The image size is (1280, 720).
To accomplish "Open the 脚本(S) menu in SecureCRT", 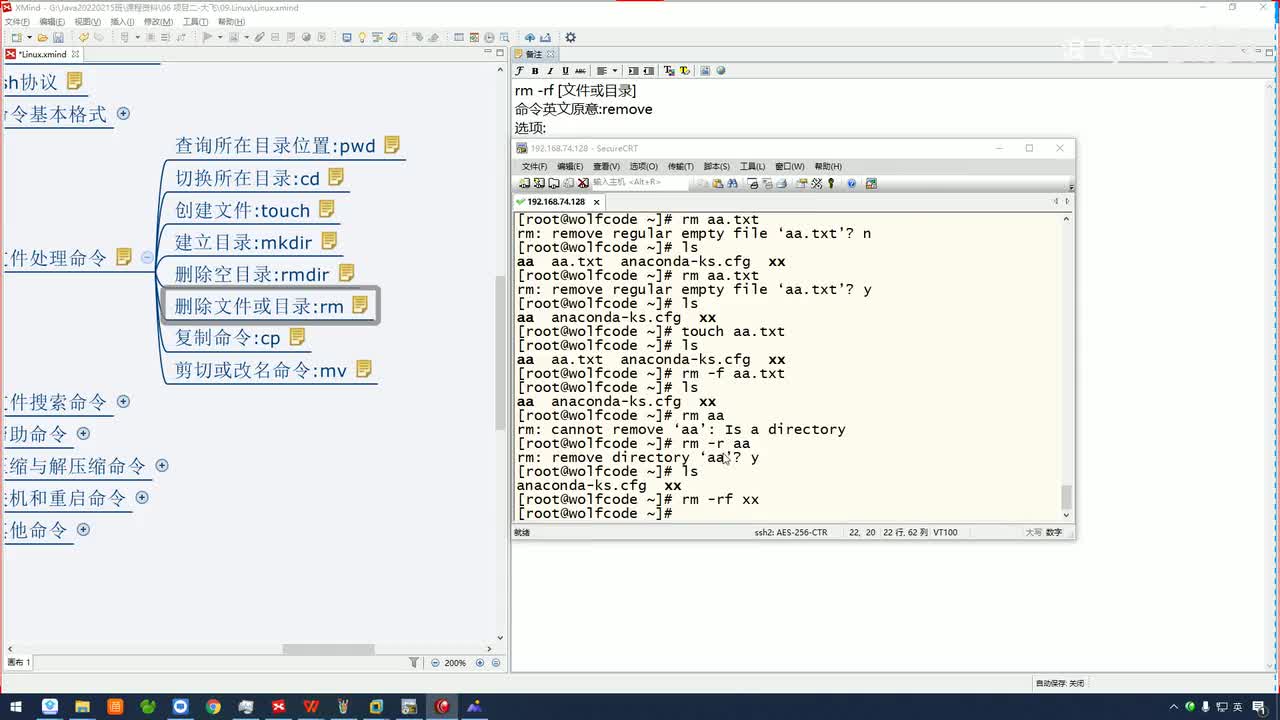I will coord(718,166).
